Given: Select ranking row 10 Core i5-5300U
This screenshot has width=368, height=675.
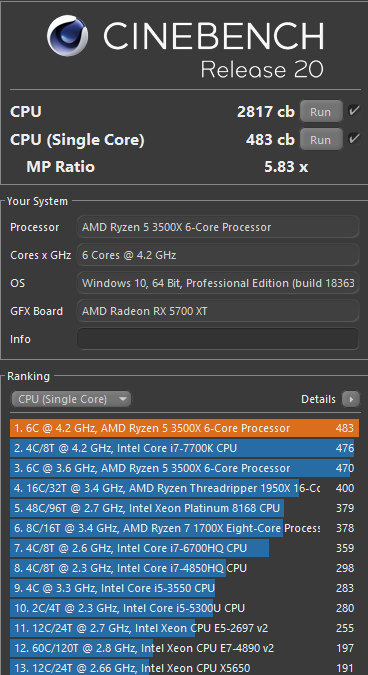Looking at the screenshot, I should (x=184, y=608).
